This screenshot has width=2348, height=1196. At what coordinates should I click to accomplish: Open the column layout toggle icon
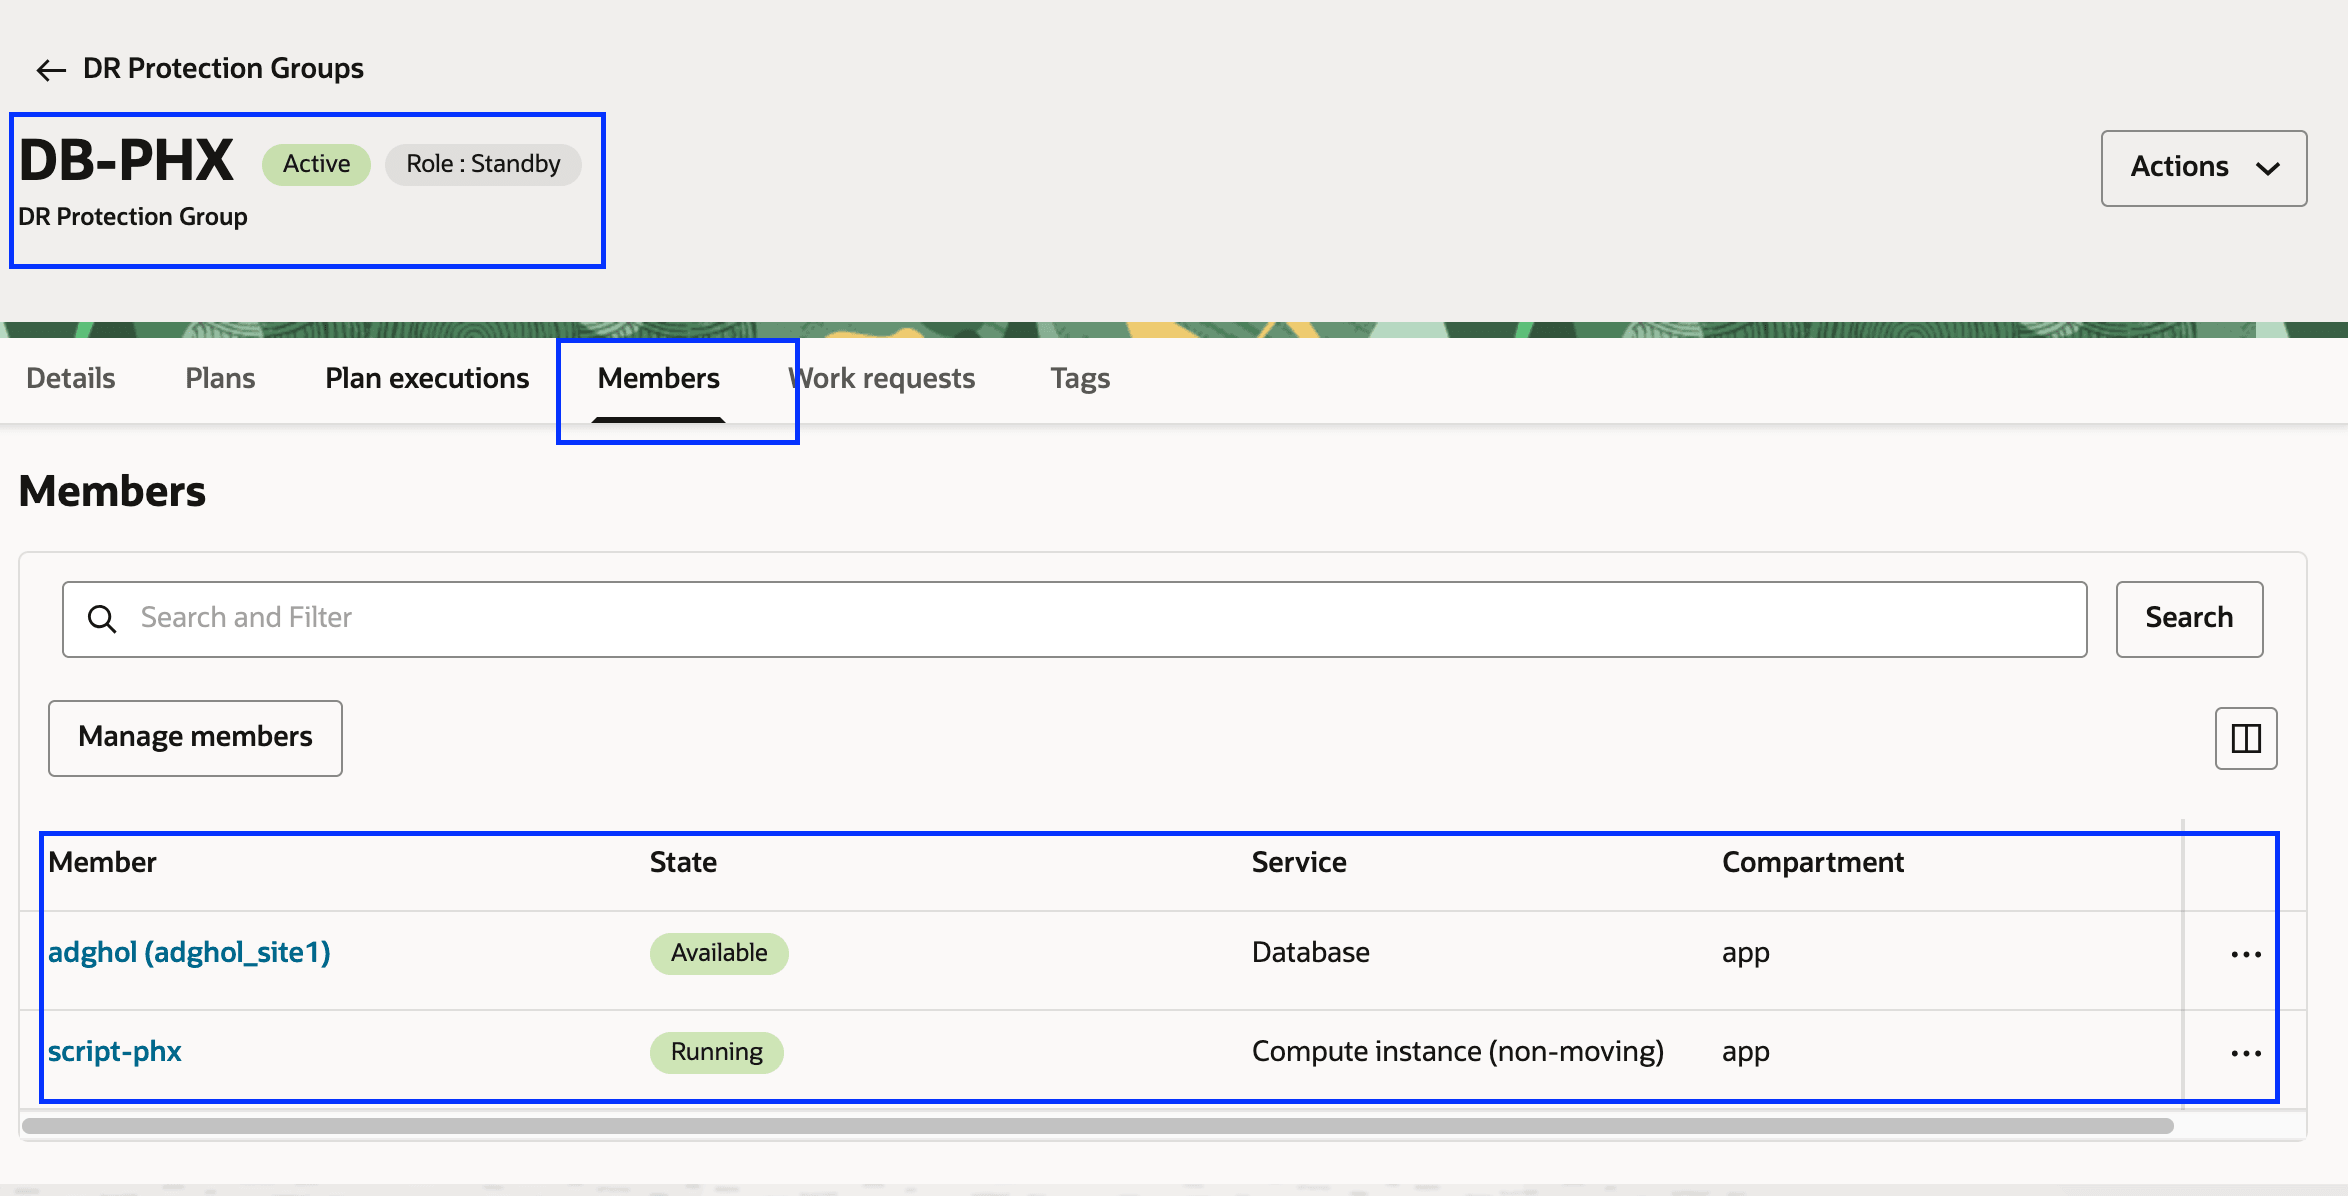pos(2245,739)
